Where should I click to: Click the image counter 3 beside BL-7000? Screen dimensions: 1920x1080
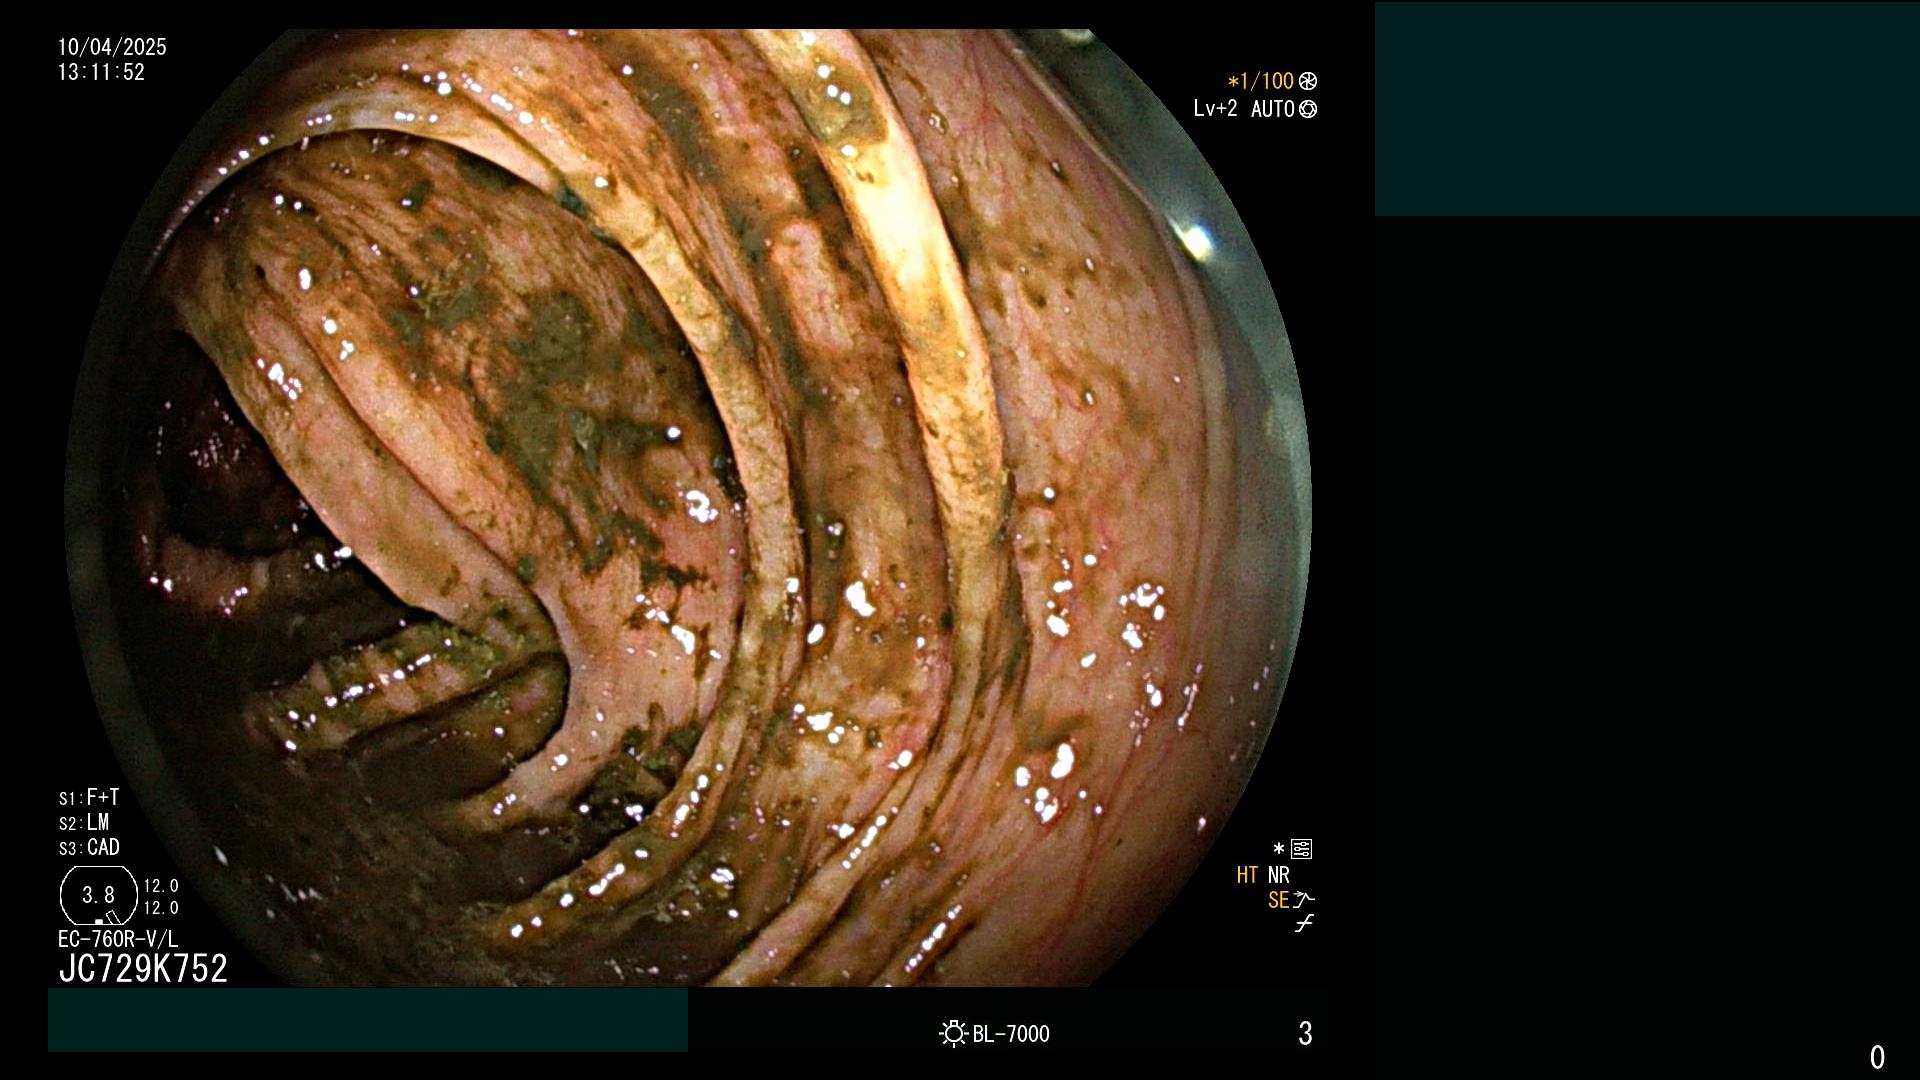click(x=1305, y=1034)
